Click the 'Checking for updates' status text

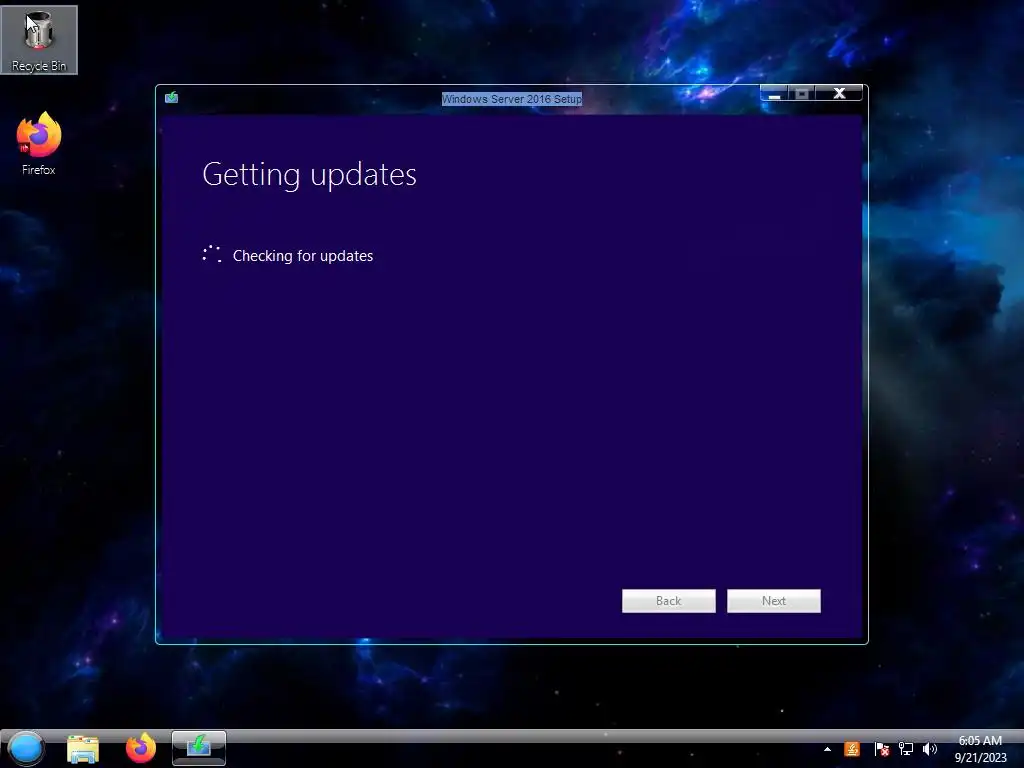click(303, 256)
